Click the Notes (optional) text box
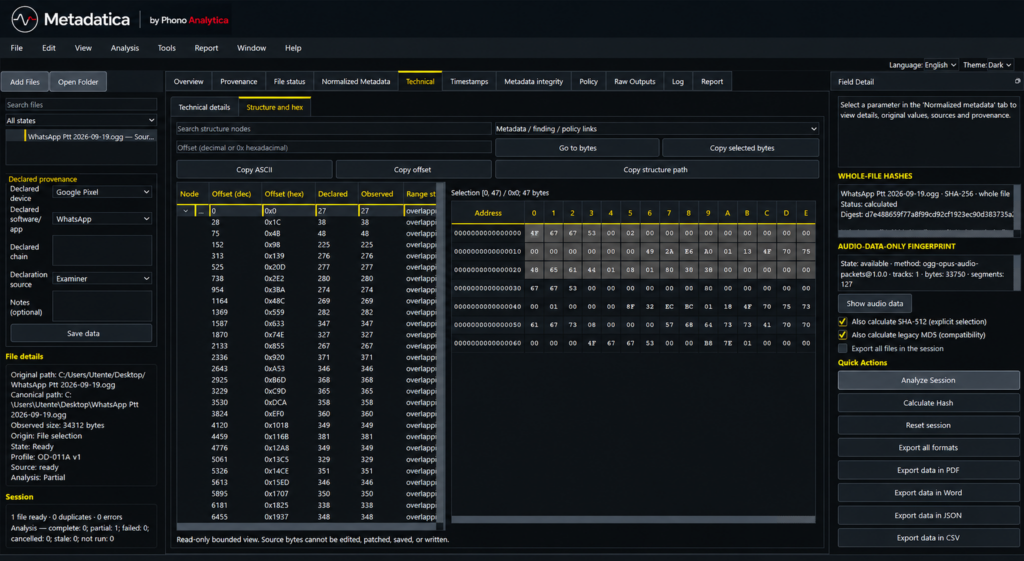Viewport: 1024px width, 561px height. tap(103, 306)
